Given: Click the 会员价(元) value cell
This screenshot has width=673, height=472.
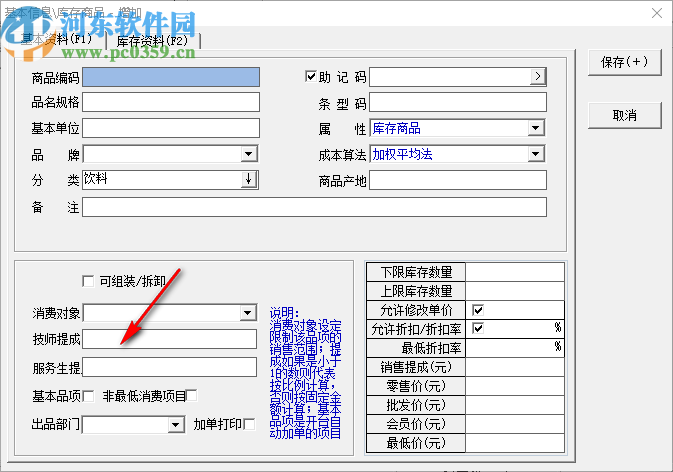Looking at the screenshot, I should tap(515, 424).
